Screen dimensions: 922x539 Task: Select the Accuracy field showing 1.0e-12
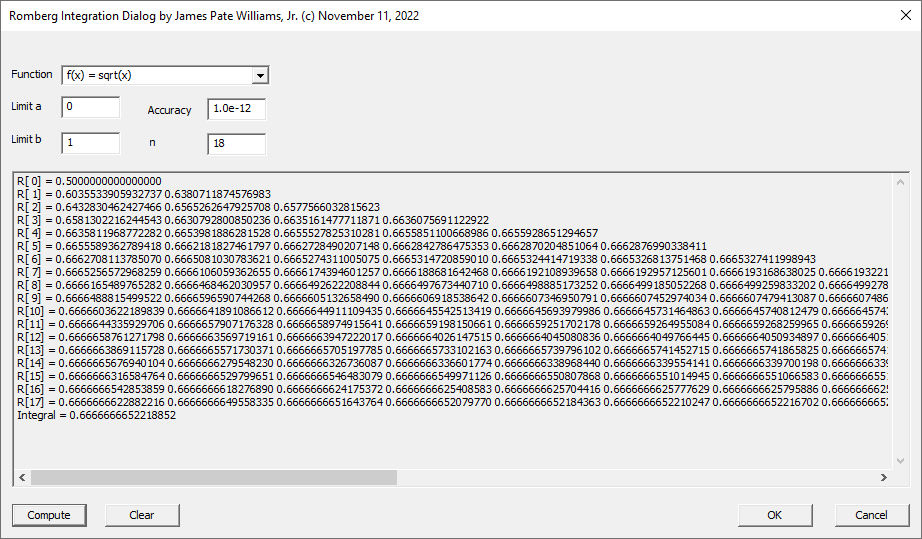[237, 109]
